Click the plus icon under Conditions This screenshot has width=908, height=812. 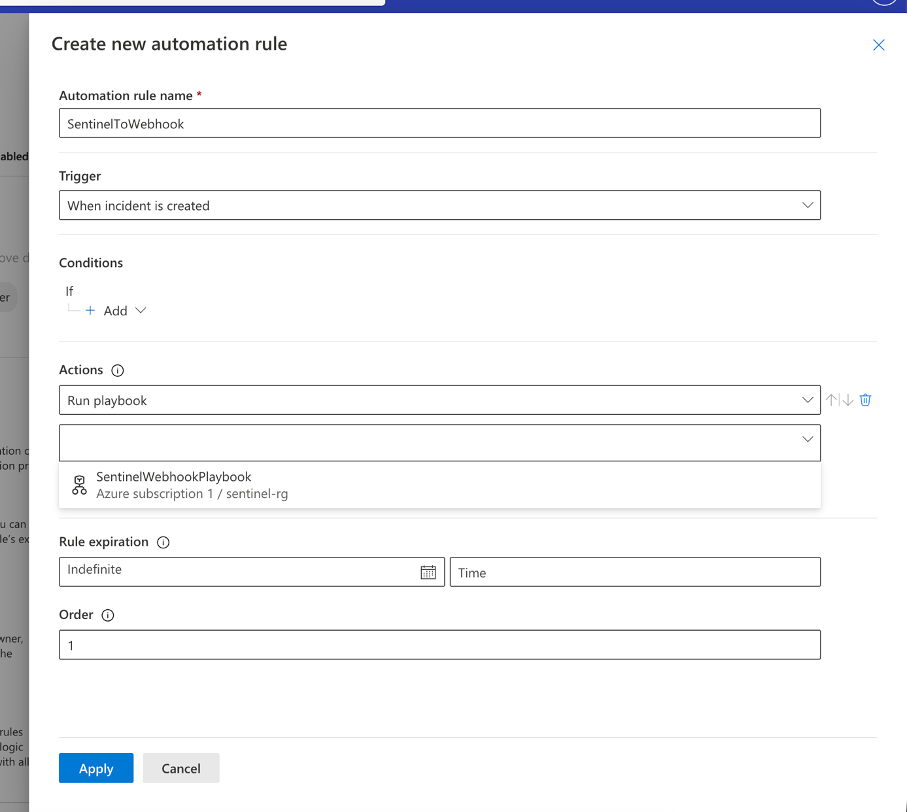pyautogui.click(x=90, y=311)
